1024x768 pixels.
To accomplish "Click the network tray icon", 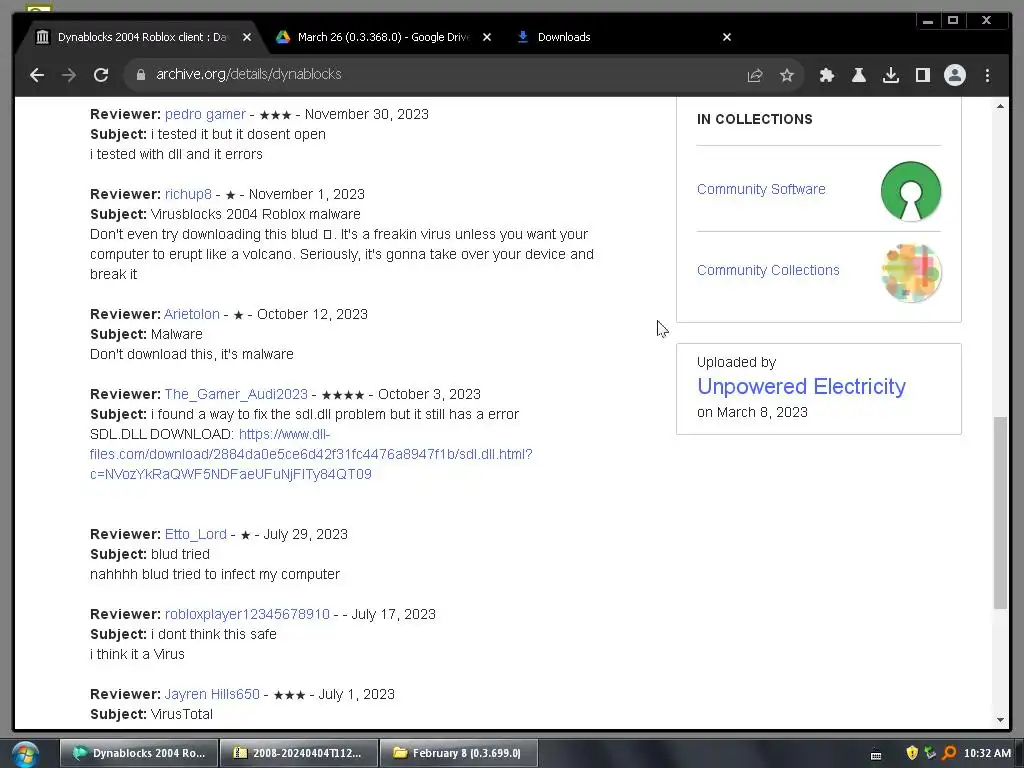I will (x=930, y=753).
